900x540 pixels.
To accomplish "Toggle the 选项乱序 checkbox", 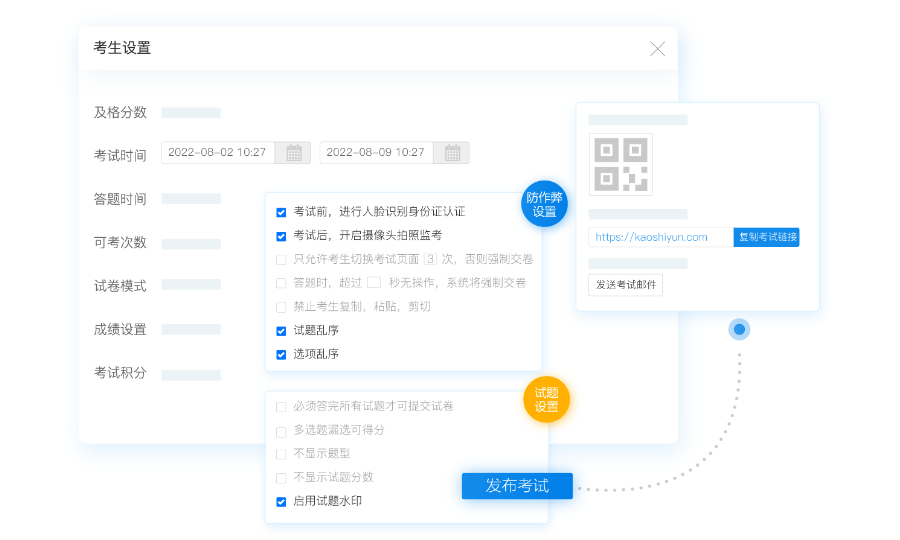I will (x=281, y=354).
